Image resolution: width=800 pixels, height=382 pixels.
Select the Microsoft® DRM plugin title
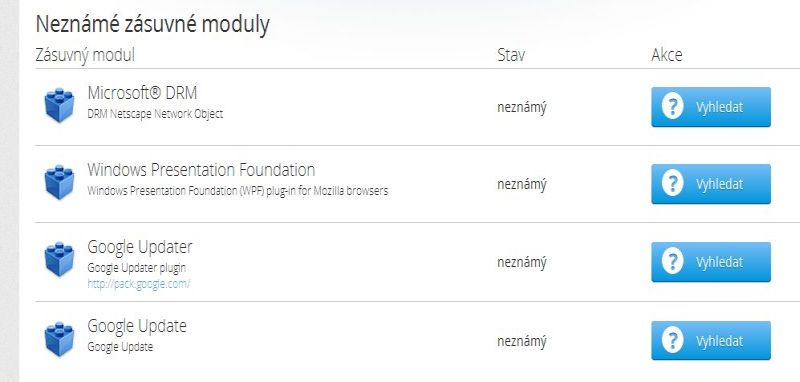click(142, 93)
